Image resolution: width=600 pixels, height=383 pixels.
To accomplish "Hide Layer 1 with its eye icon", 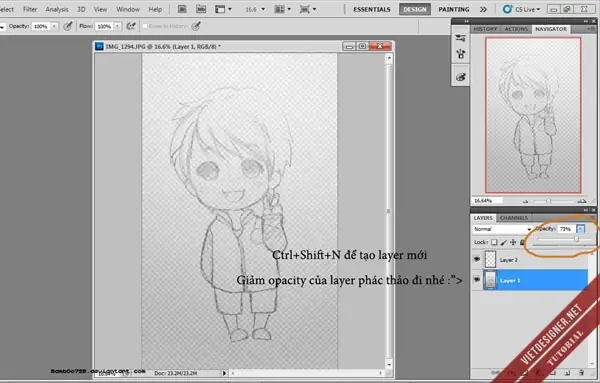I will [477, 280].
